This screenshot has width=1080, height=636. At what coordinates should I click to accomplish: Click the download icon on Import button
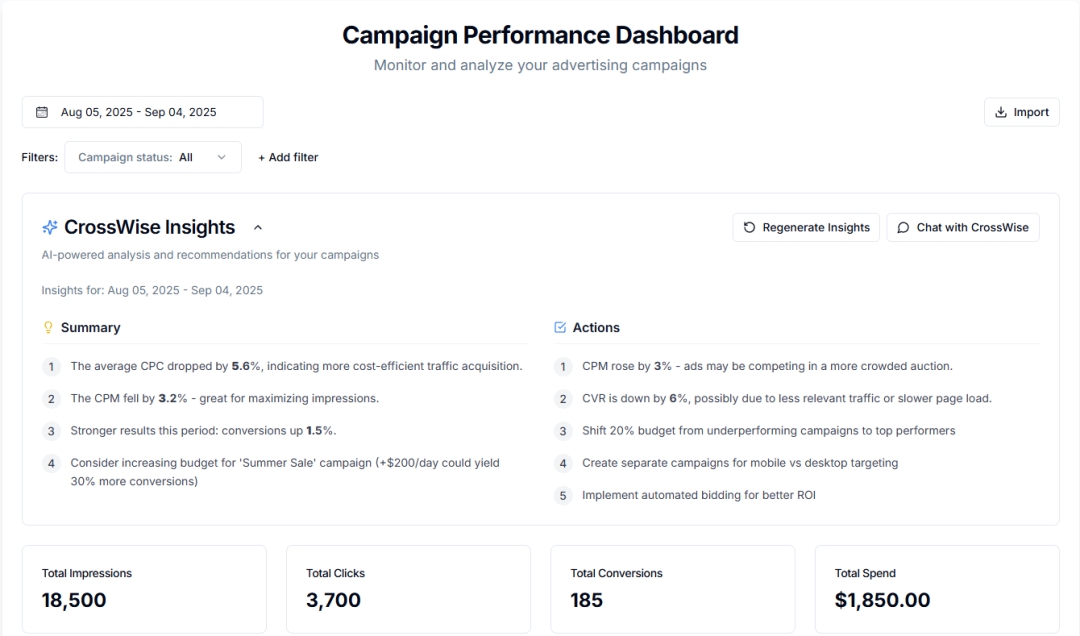pos(1001,112)
